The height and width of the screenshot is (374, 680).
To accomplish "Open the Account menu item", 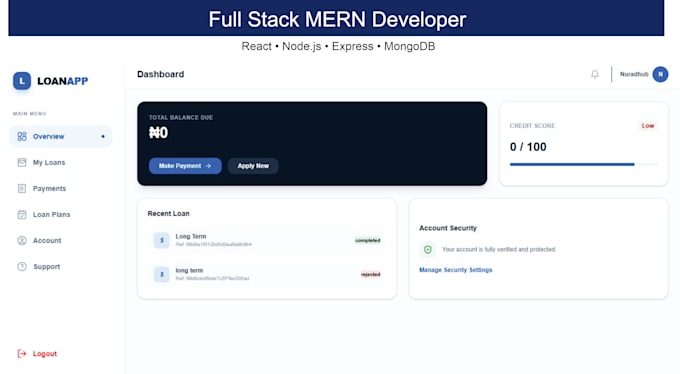I will click(x=61, y=240).
